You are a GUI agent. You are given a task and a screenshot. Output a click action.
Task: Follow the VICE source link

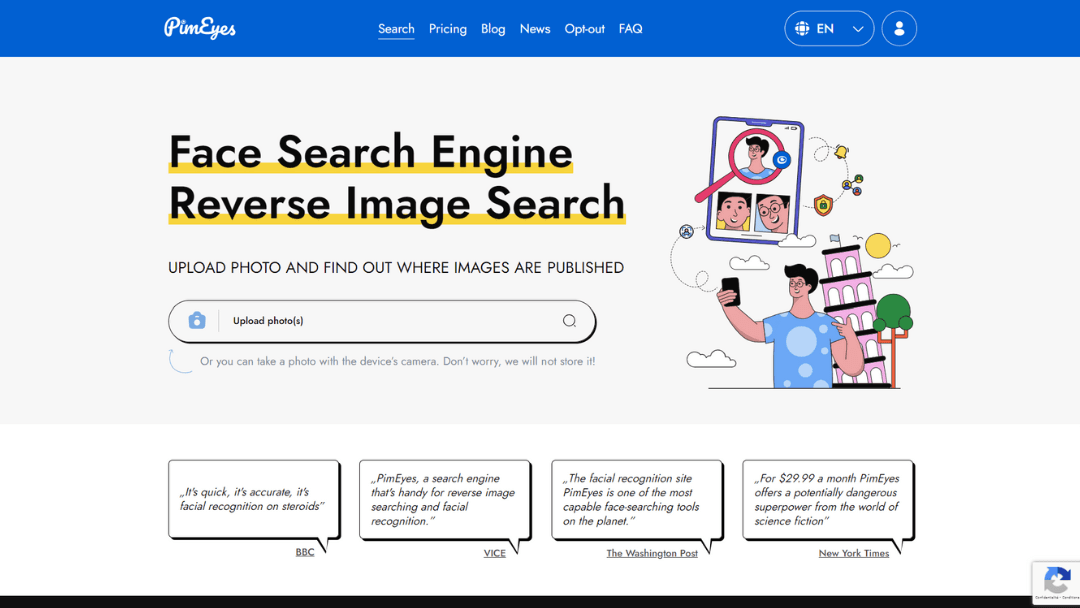494,553
